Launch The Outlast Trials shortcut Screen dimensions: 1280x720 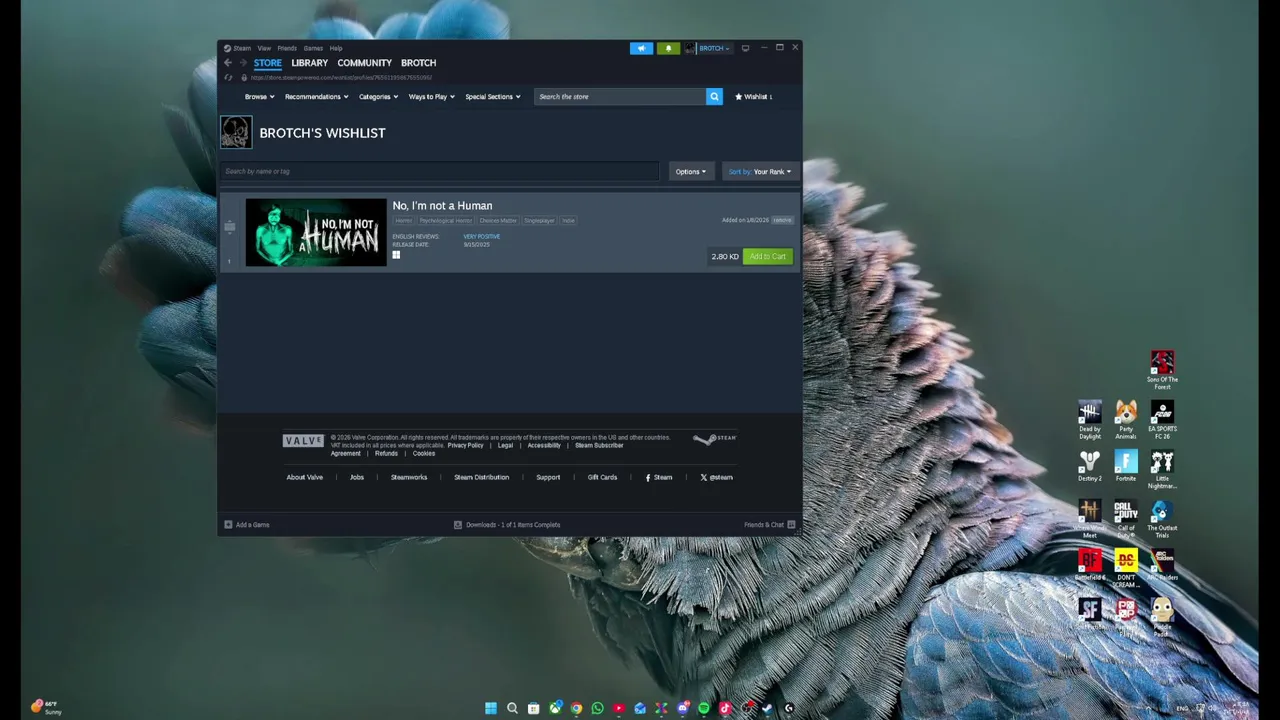tap(1162, 519)
